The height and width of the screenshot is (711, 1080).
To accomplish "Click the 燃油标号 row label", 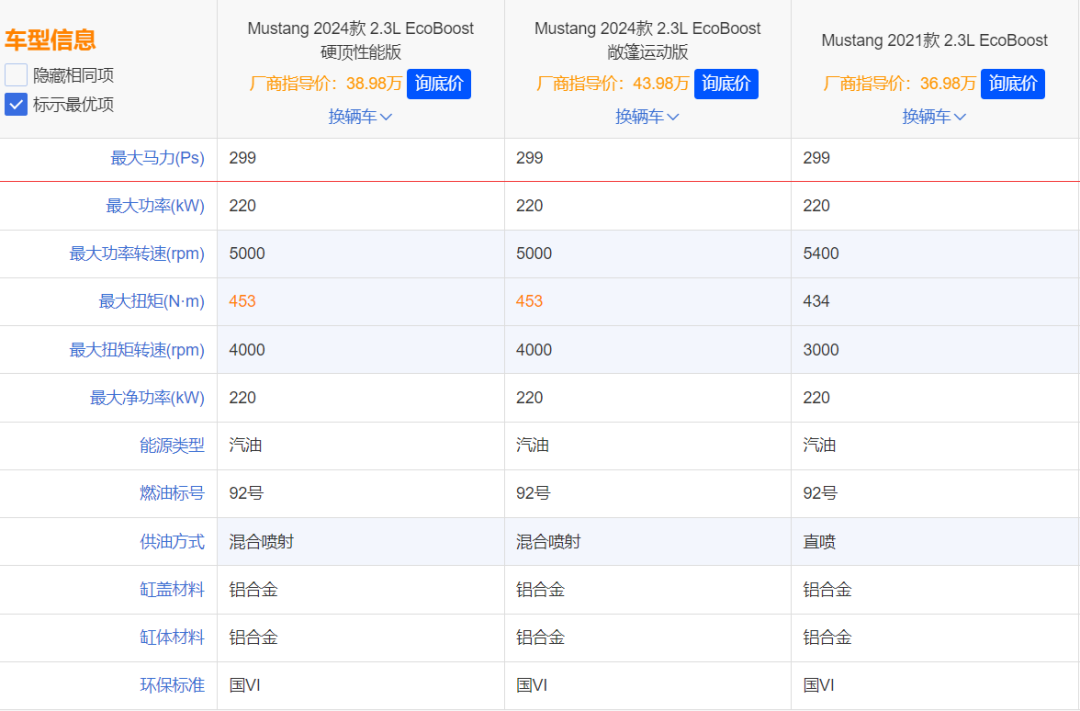I will click(x=172, y=493).
